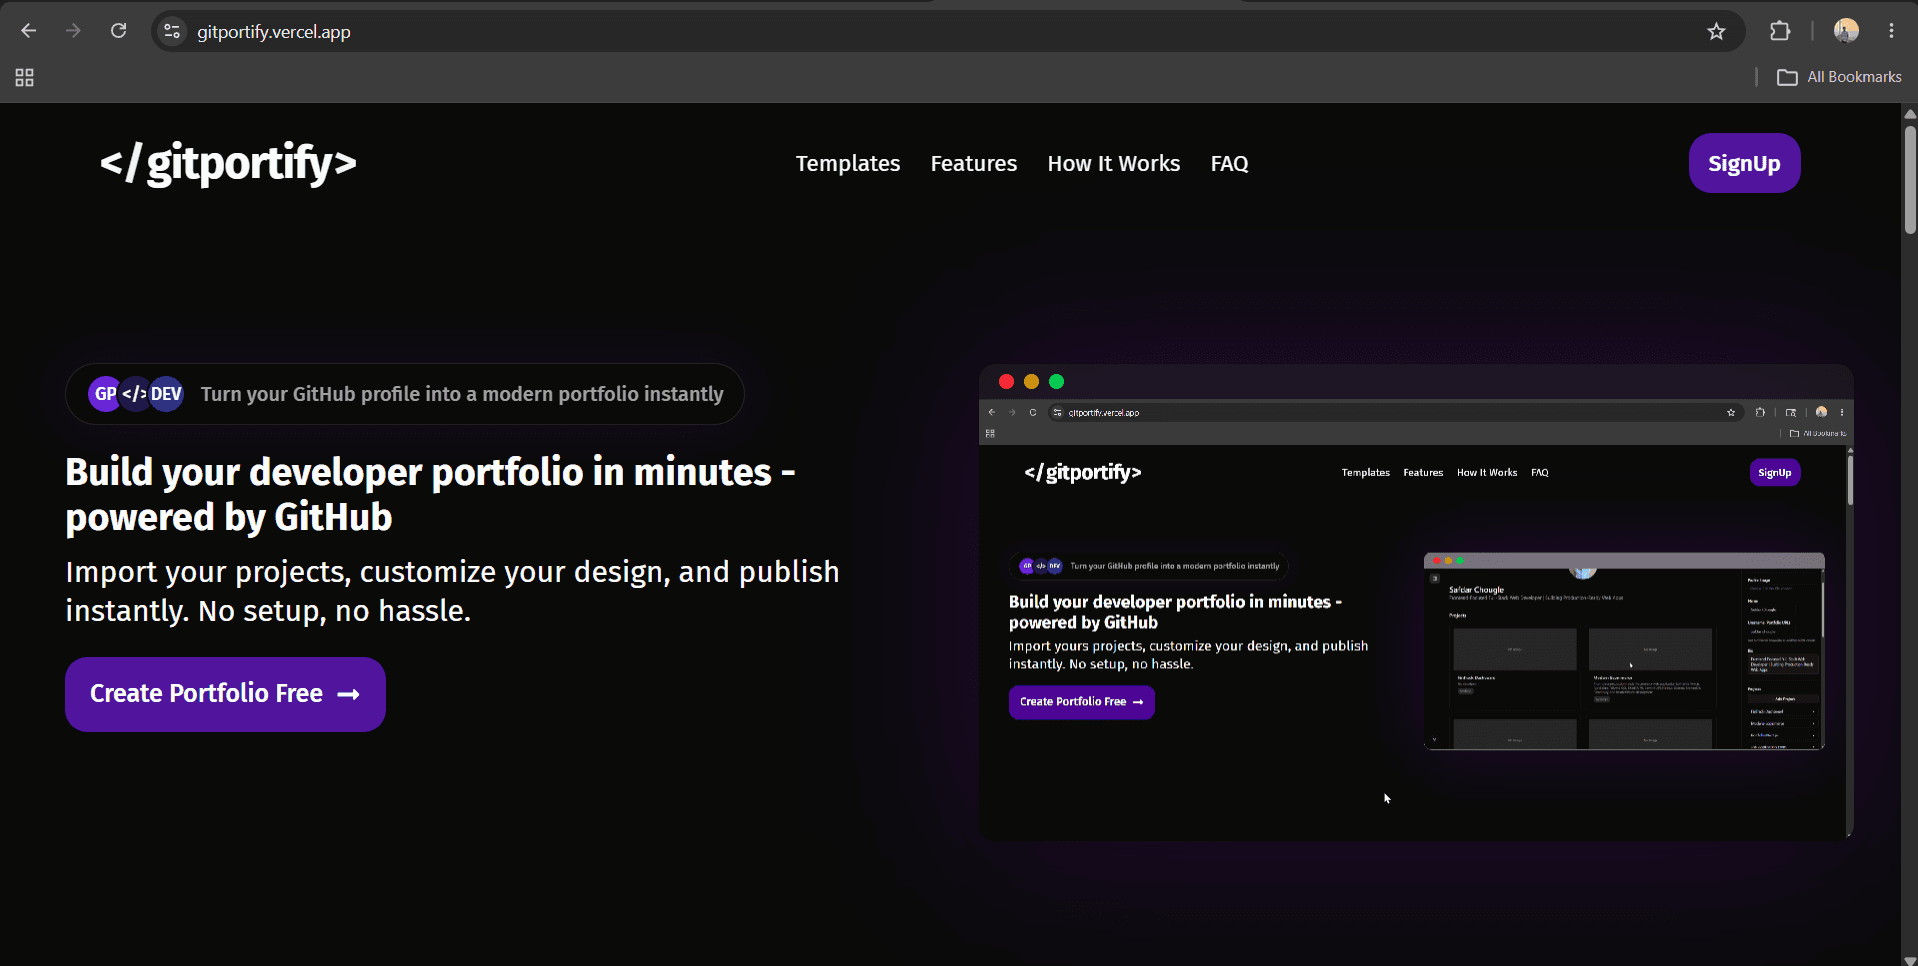Click the address bar URL gitportify.vercel.app
1918x966 pixels.
tap(273, 32)
